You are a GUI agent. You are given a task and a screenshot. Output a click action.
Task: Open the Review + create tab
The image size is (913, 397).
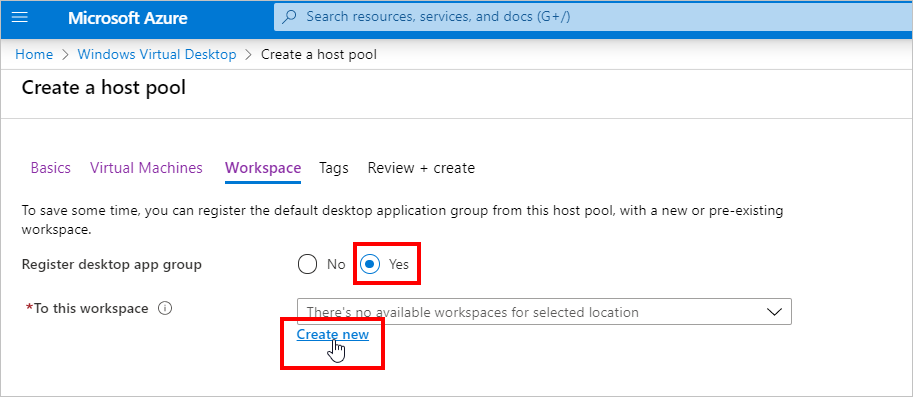click(421, 168)
